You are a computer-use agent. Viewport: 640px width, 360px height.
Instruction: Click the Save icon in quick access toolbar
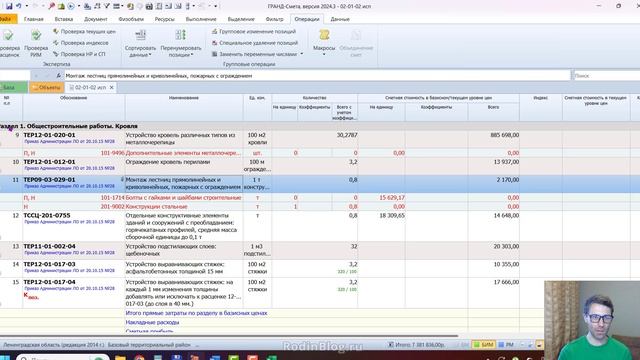click(9, 6)
